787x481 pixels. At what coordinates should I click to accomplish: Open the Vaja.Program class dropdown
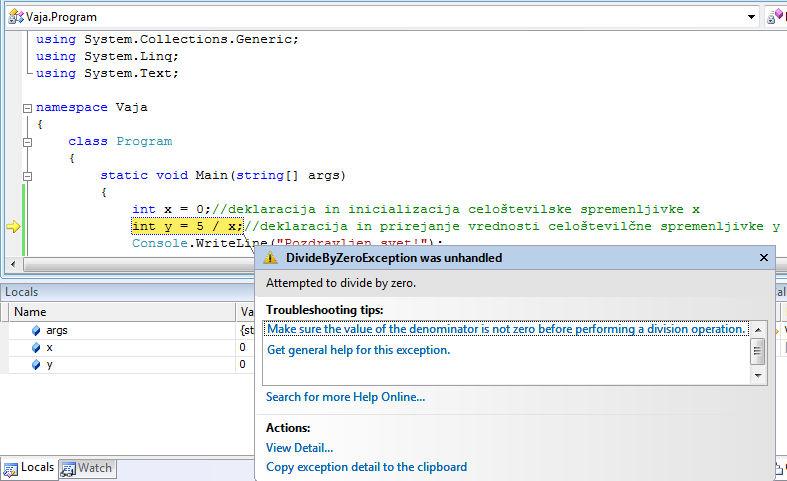(x=751, y=17)
